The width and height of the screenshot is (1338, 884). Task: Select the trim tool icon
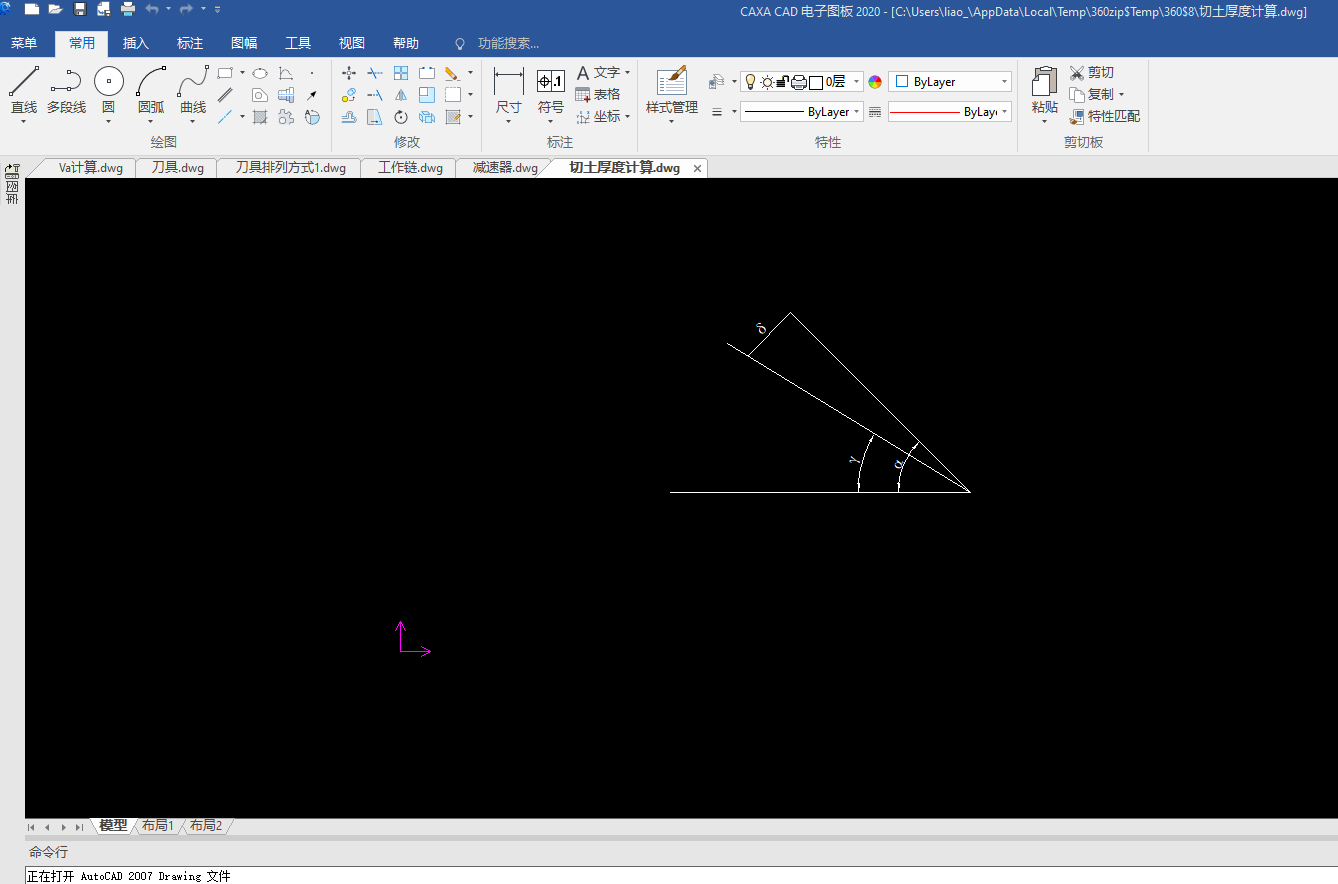click(x=375, y=73)
